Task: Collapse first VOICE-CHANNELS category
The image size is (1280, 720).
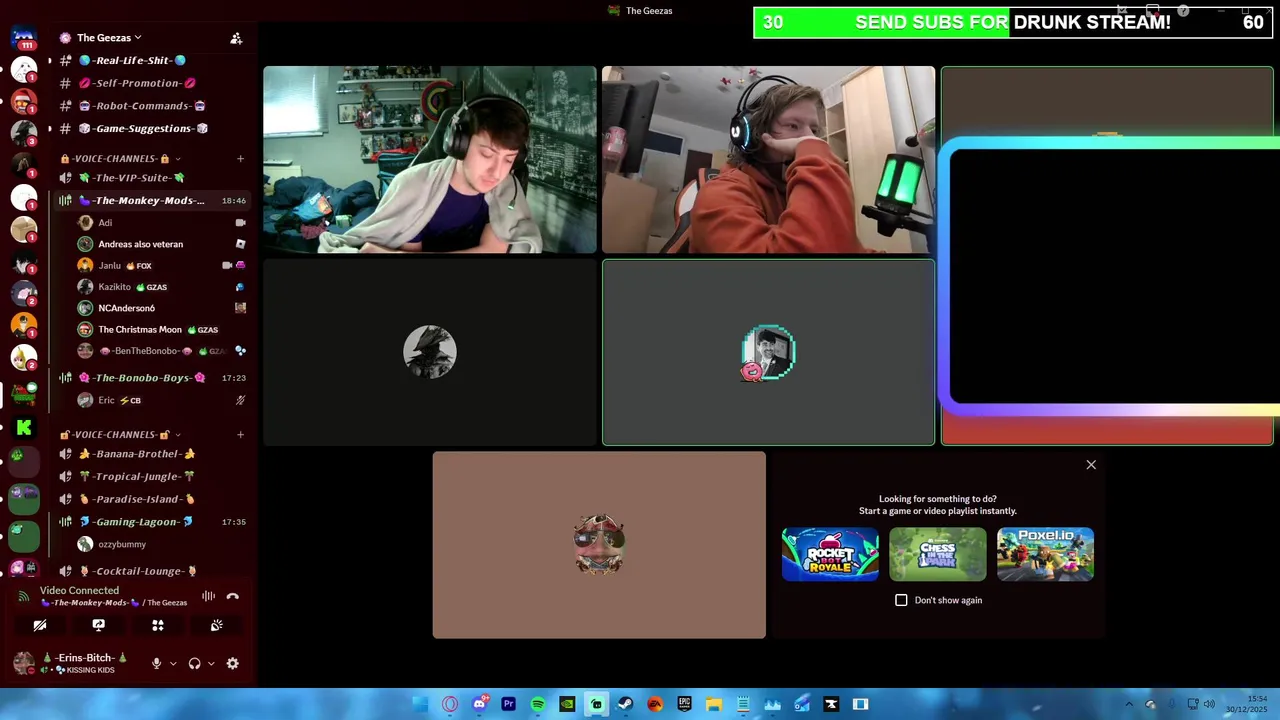Action: click(x=120, y=158)
